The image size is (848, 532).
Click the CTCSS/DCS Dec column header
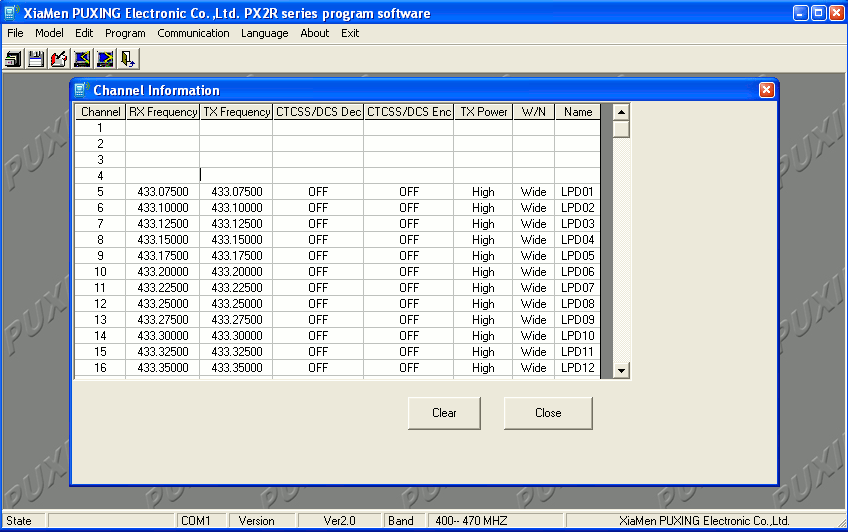(x=318, y=112)
